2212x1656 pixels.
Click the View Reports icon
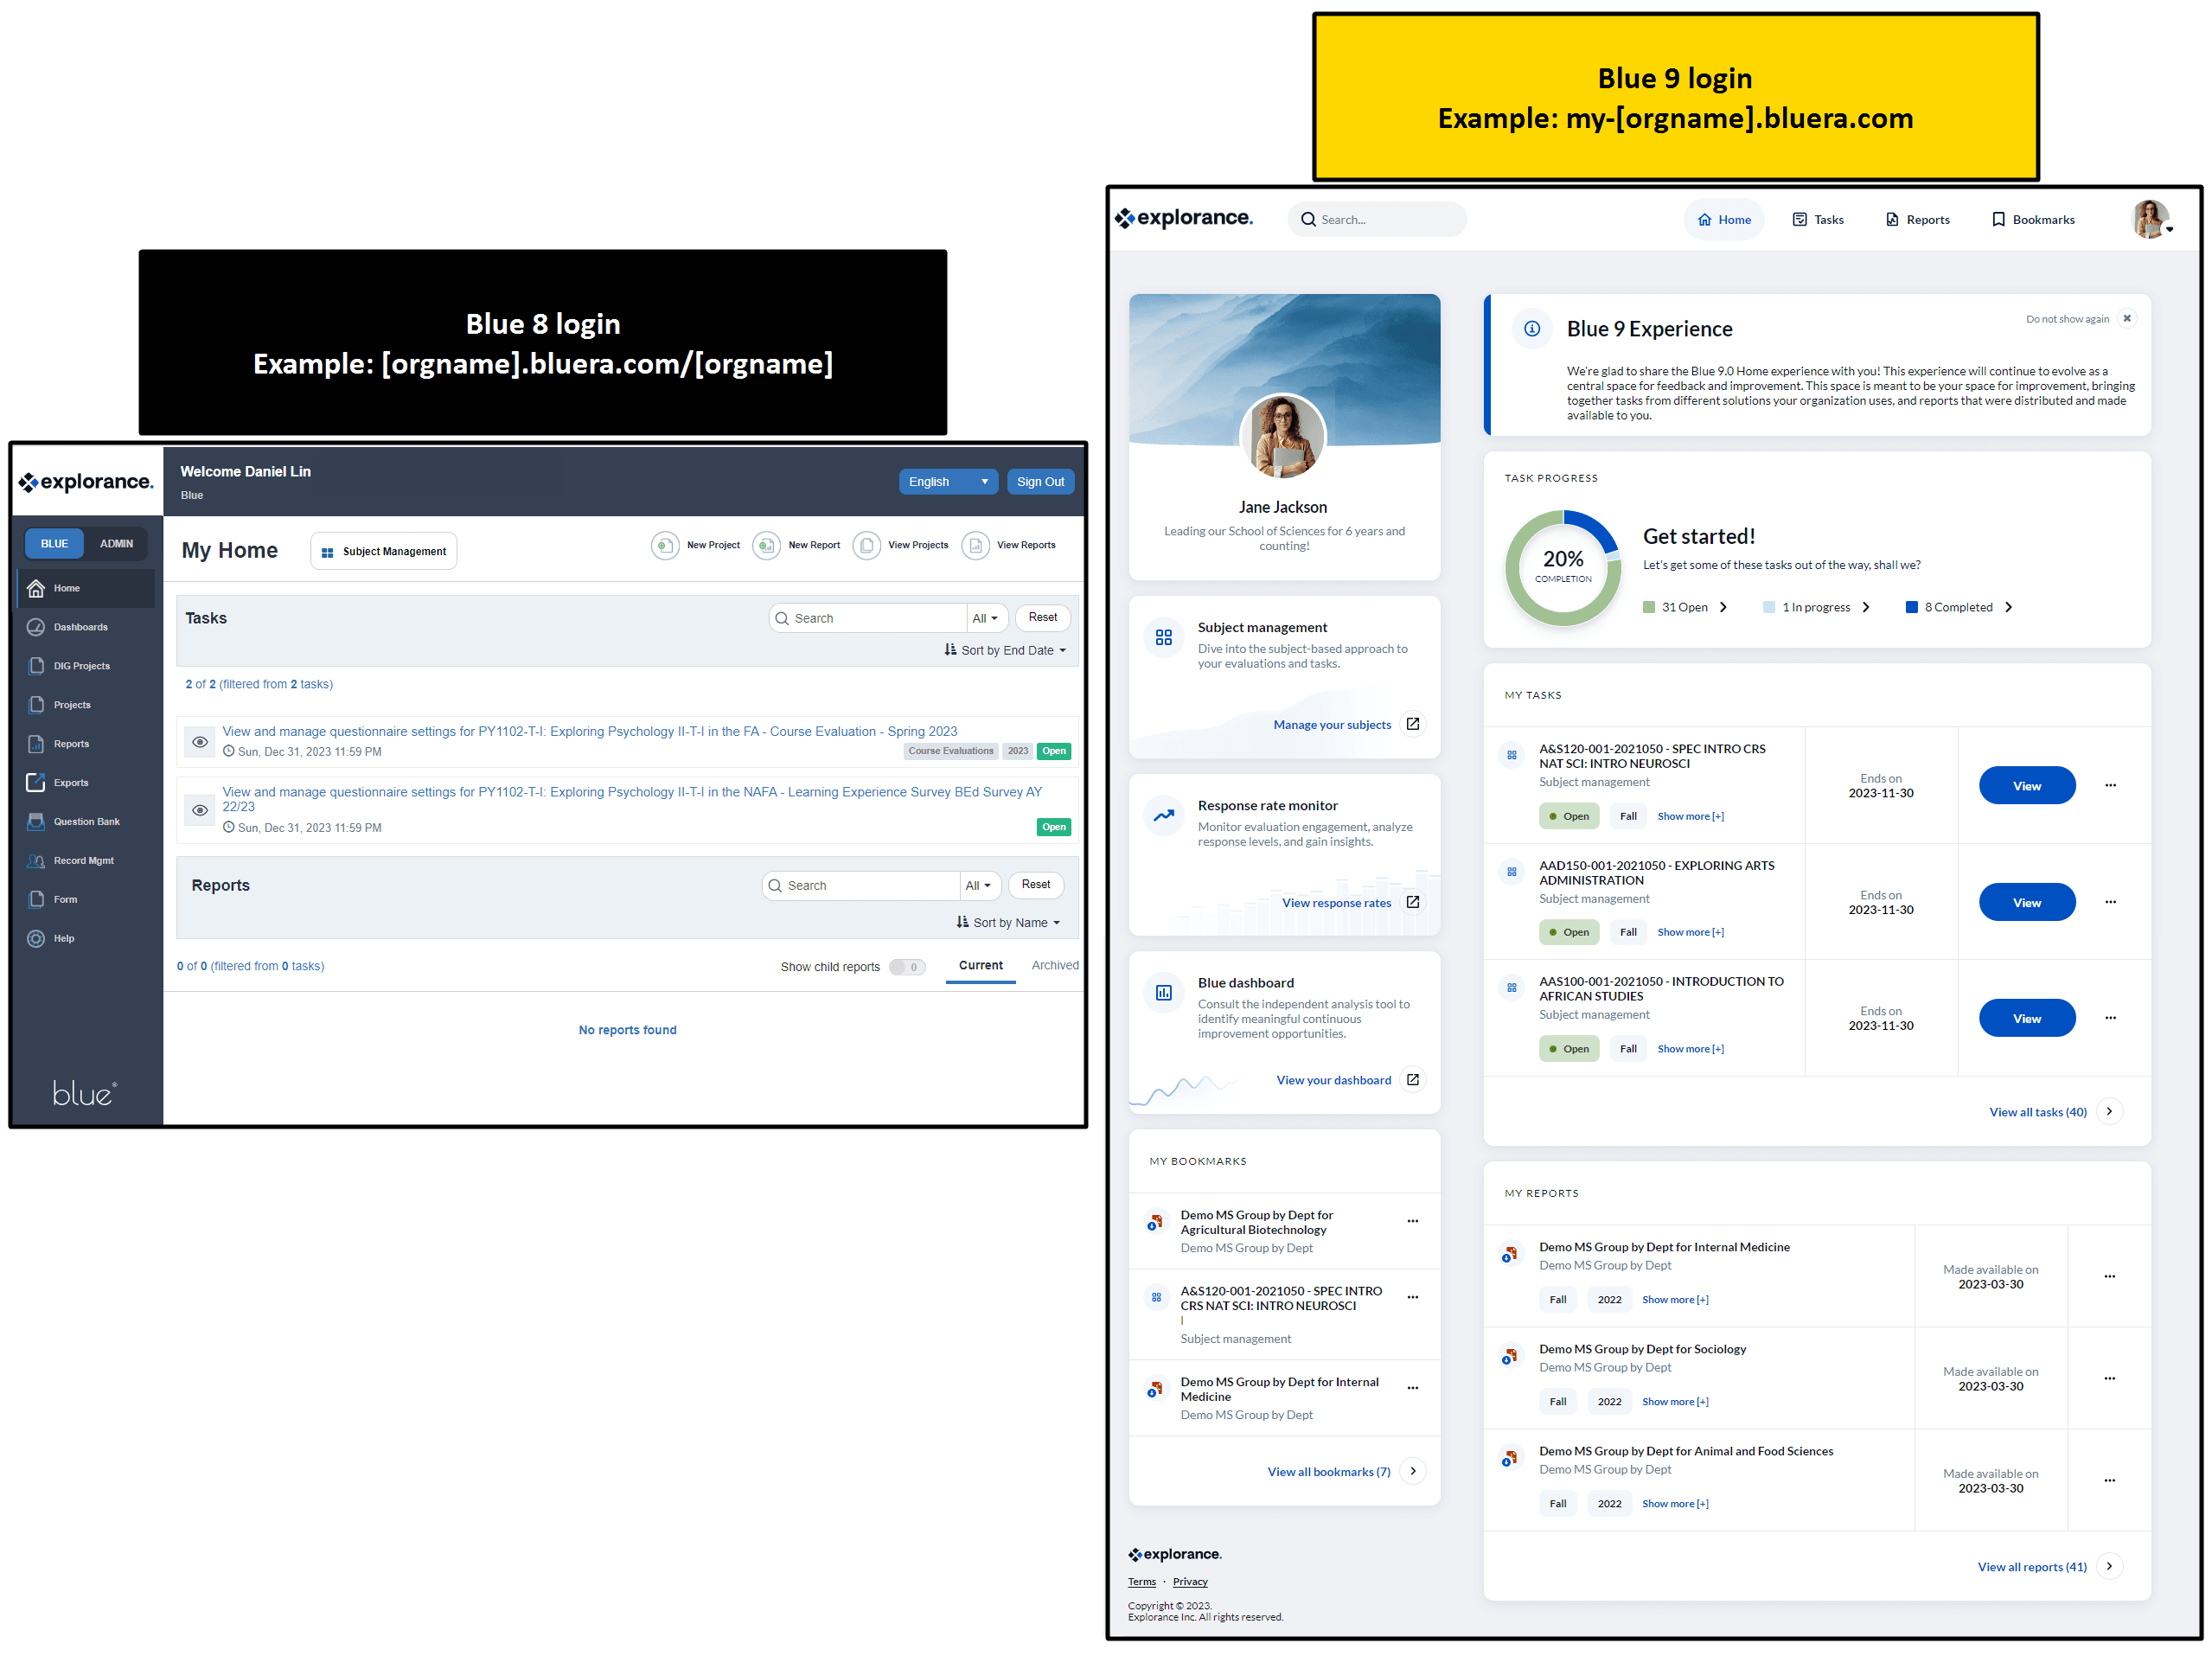tap(976, 546)
